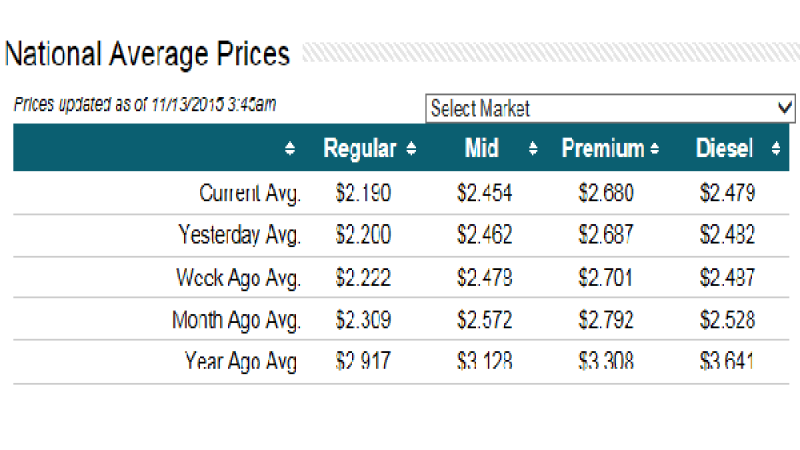
Task: Click sort arrows beside the Regular column
Action: click(x=411, y=150)
